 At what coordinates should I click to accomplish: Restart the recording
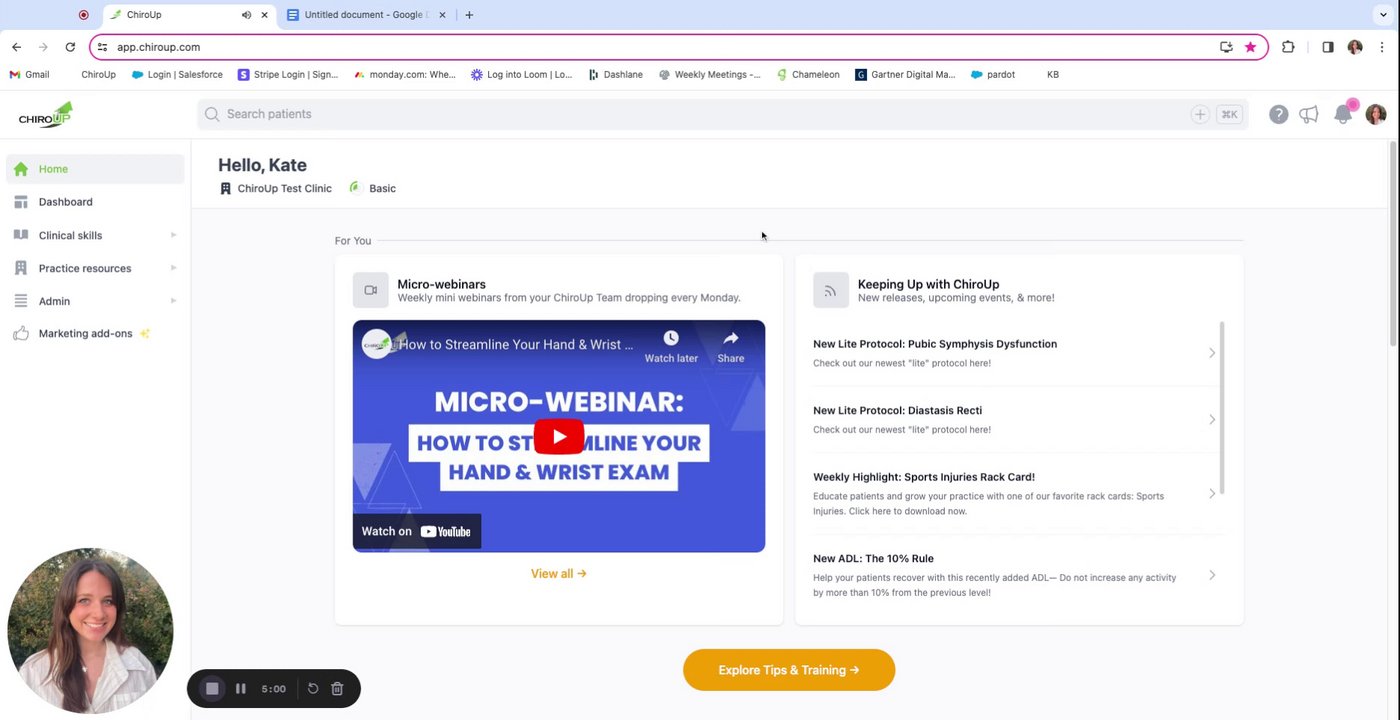[312, 688]
